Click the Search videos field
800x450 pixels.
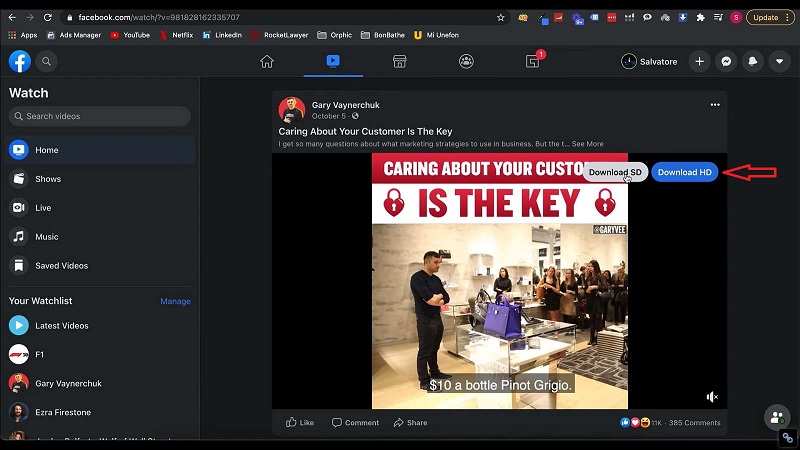pyautogui.click(x=99, y=116)
